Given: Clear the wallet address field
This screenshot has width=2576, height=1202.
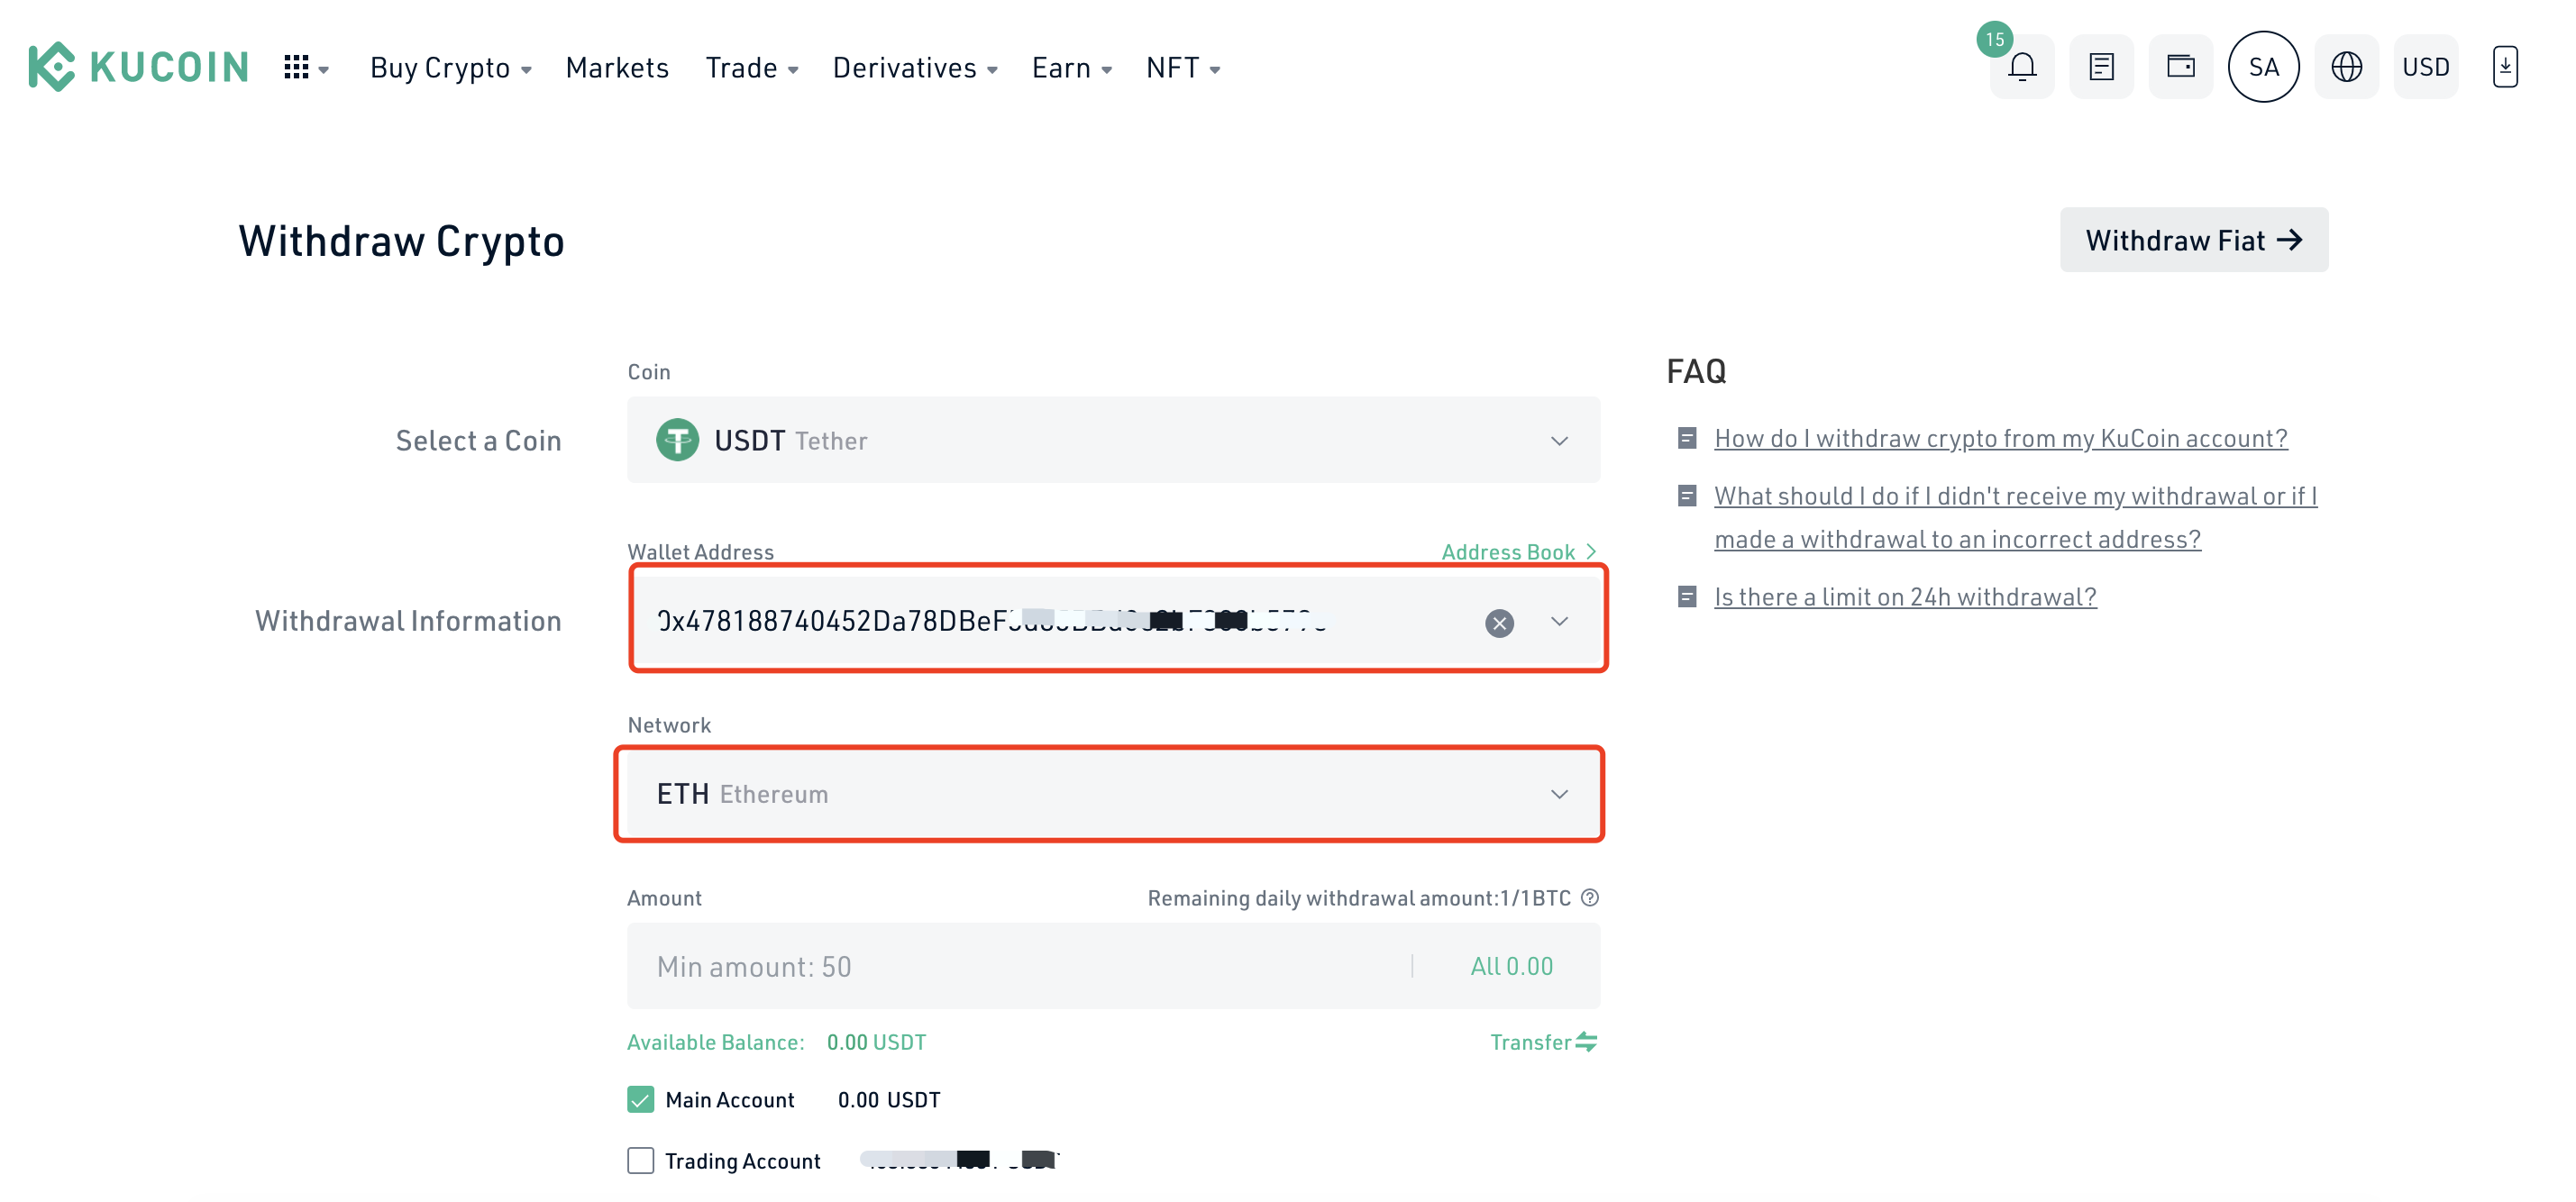Looking at the screenshot, I should [1499, 623].
